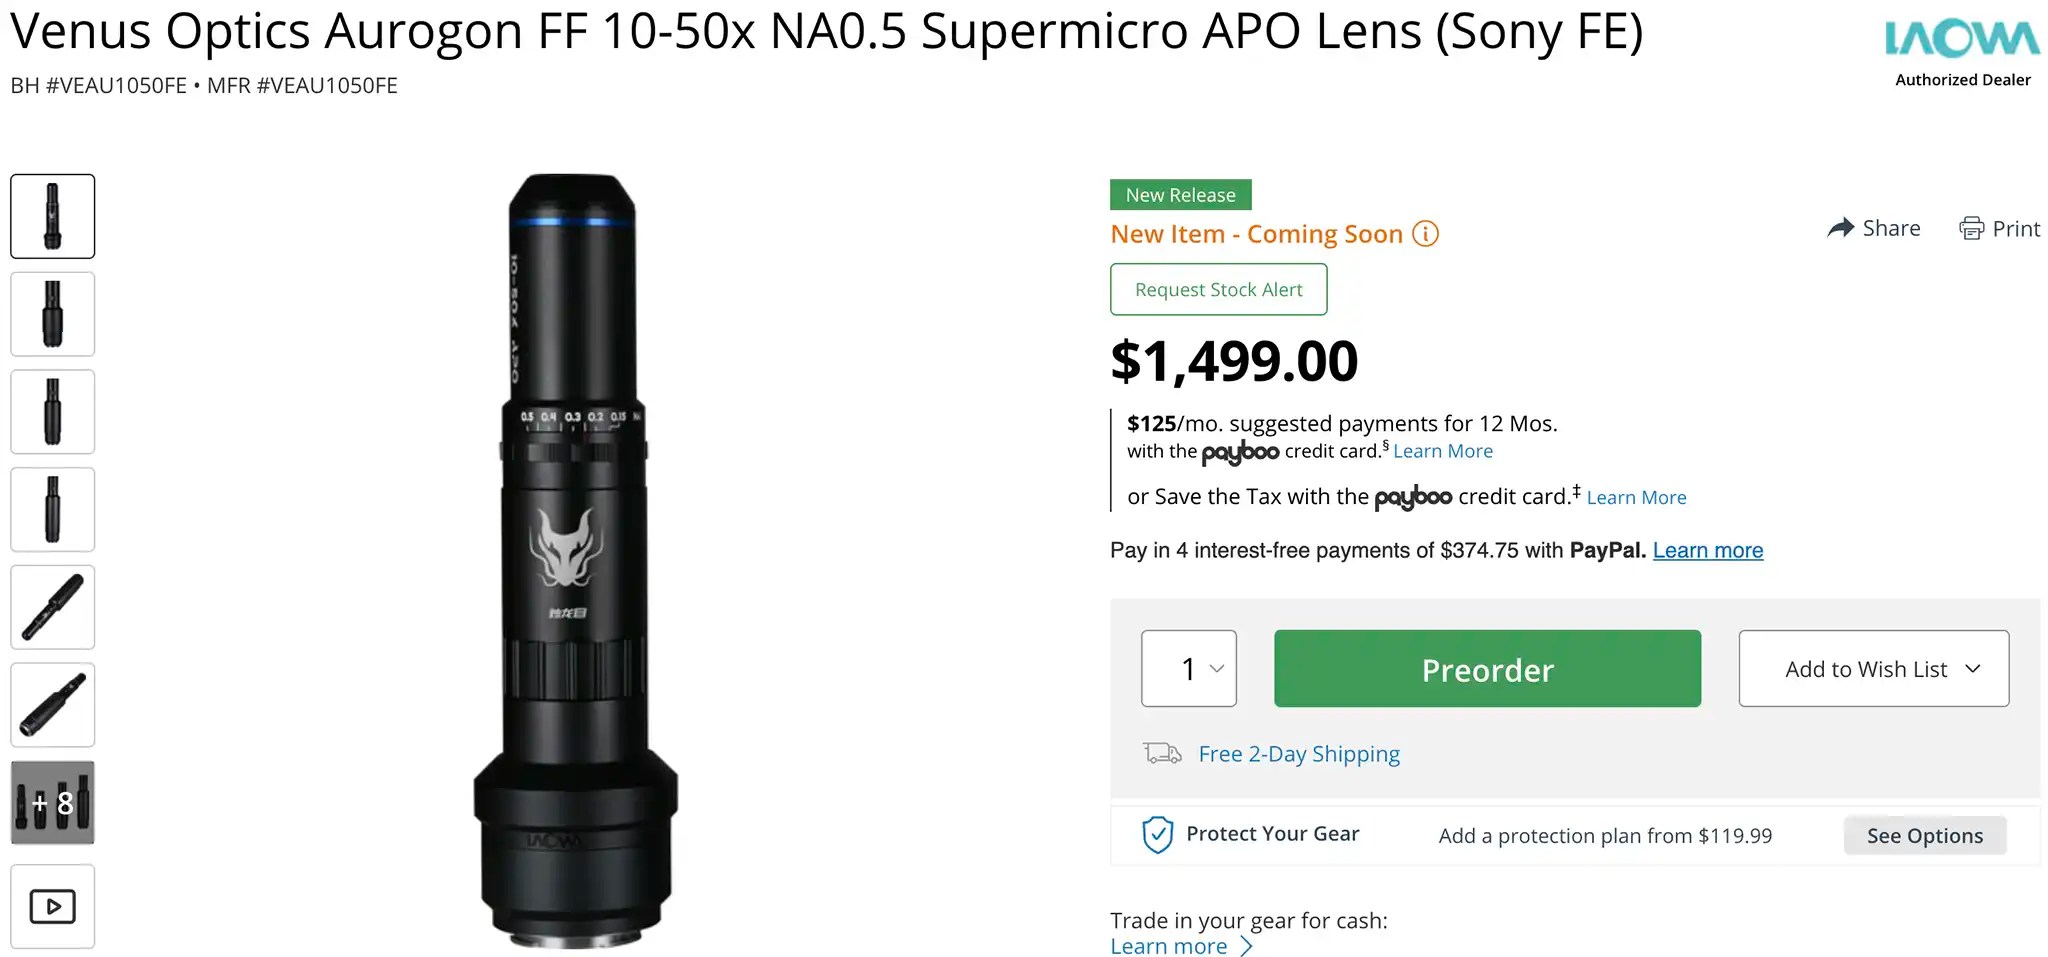Click the Print printer icon
The width and height of the screenshot is (2048, 957).
[1971, 228]
